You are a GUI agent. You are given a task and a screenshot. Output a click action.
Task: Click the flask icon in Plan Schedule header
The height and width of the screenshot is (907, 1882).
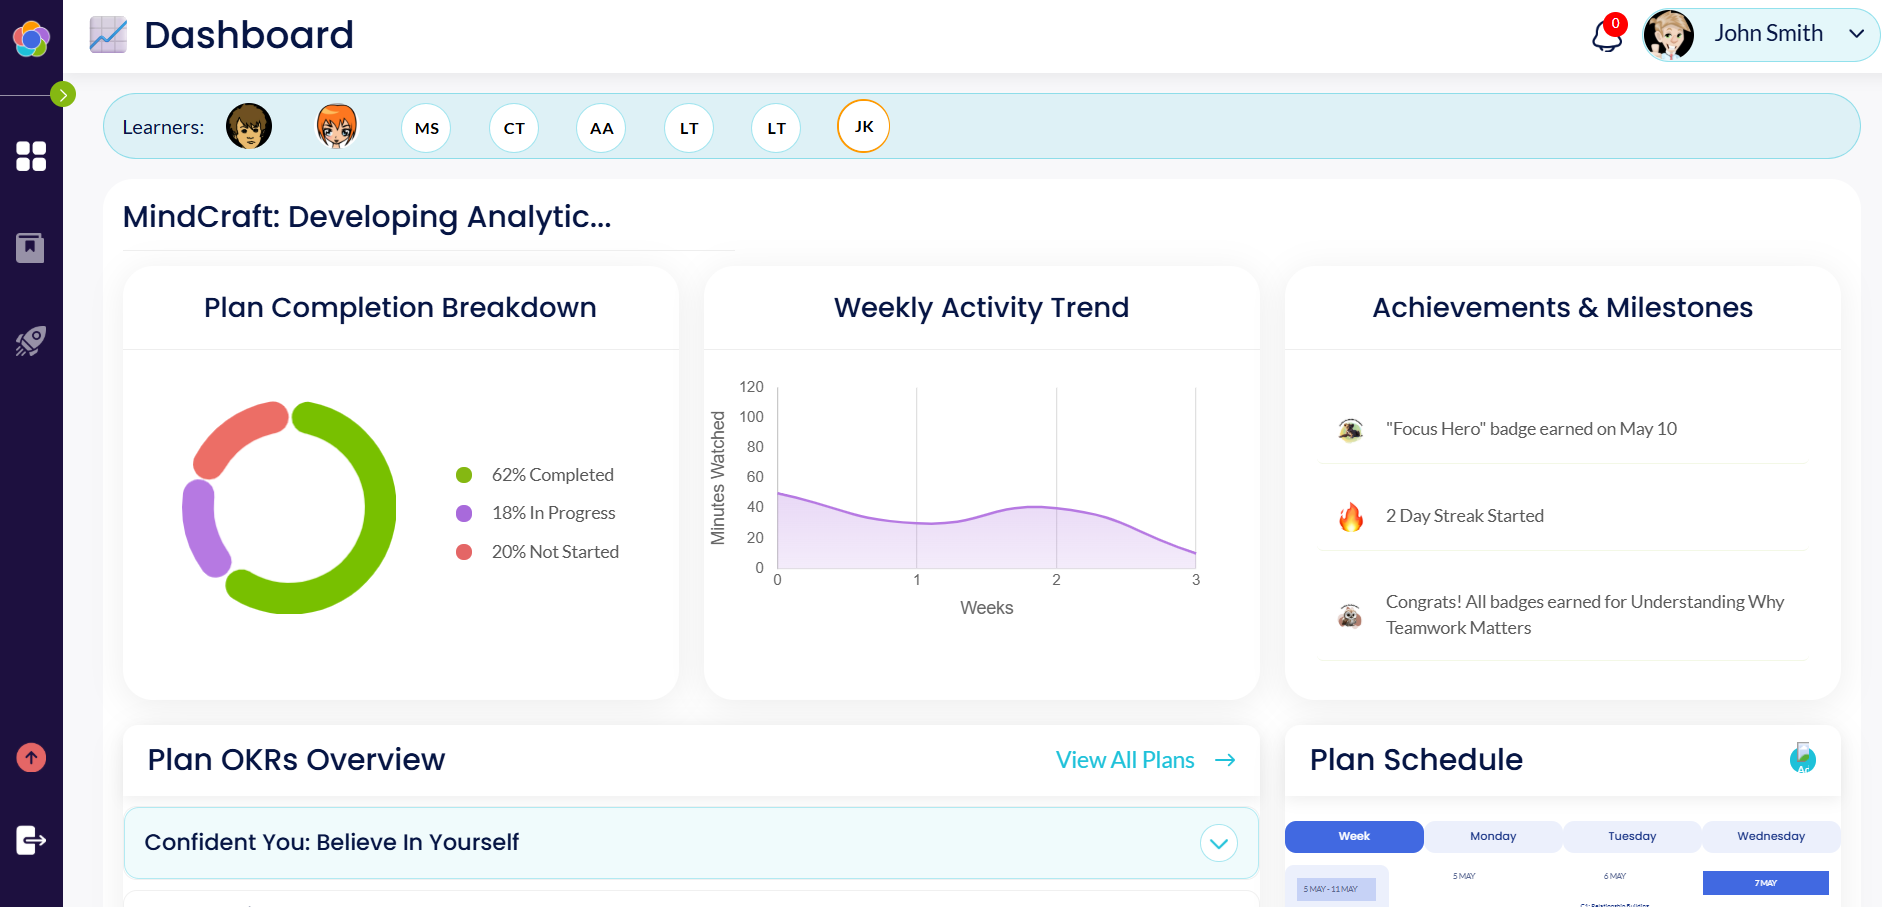(x=1801, y=760)
